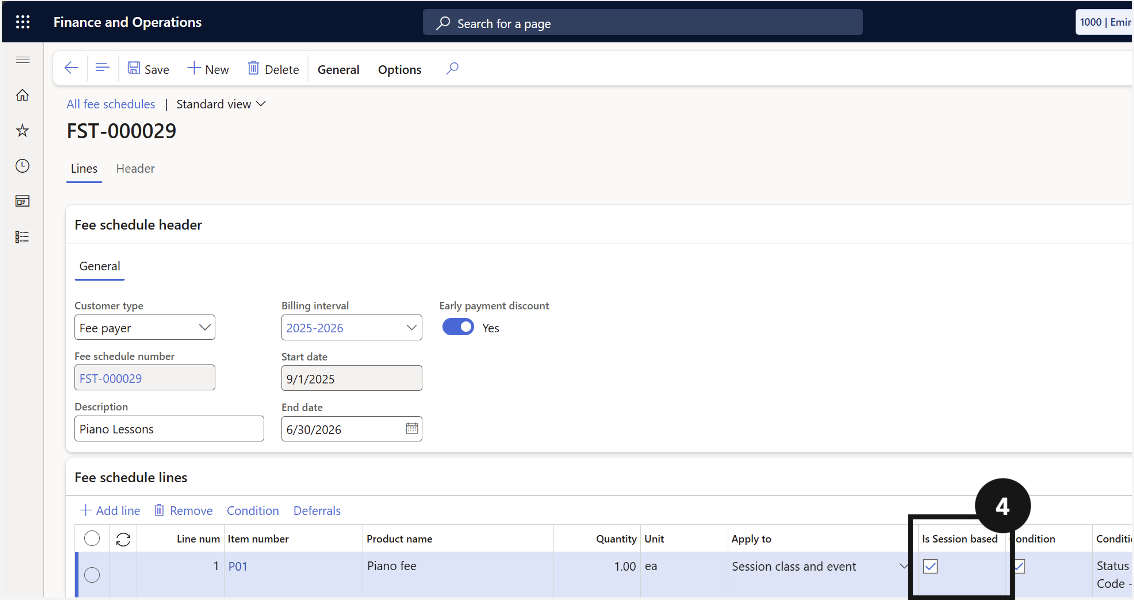Click the Unit column header
The image size is (1134, 600).
pos(654,539)
